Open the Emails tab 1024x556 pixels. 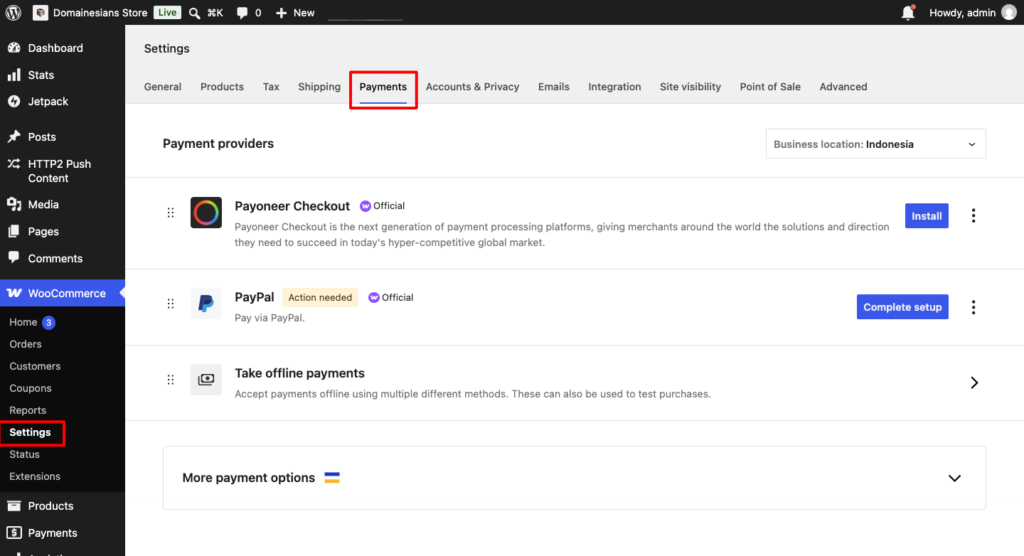pos(554,87)
